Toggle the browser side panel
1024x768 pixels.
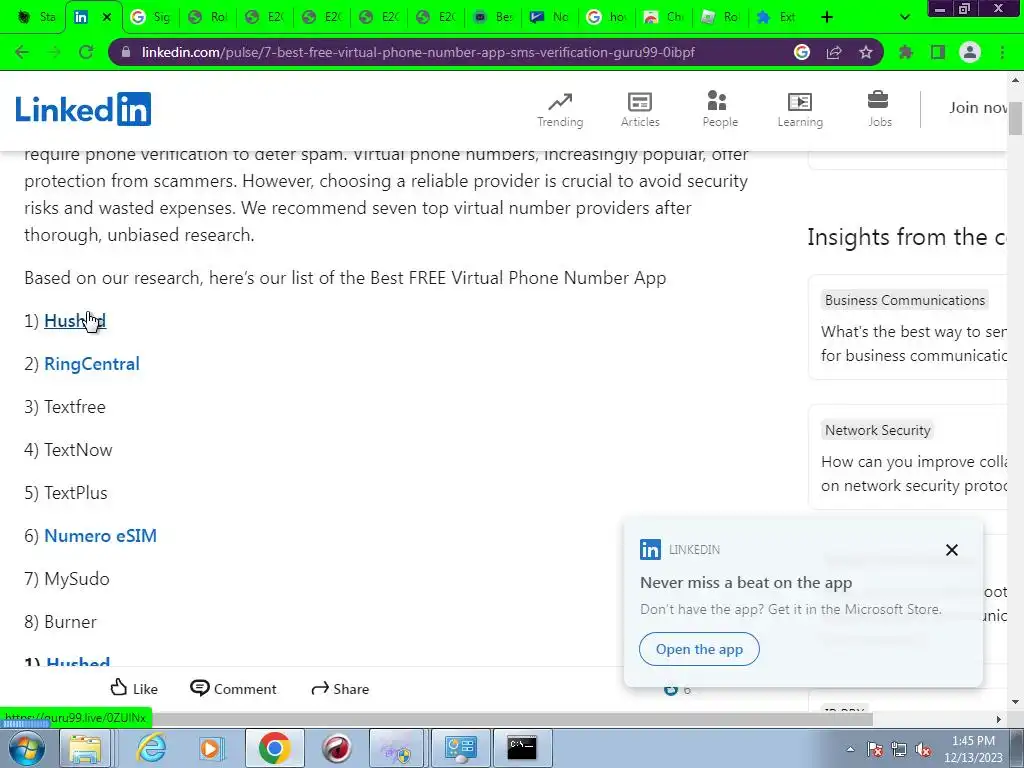(x=938, y=52)
